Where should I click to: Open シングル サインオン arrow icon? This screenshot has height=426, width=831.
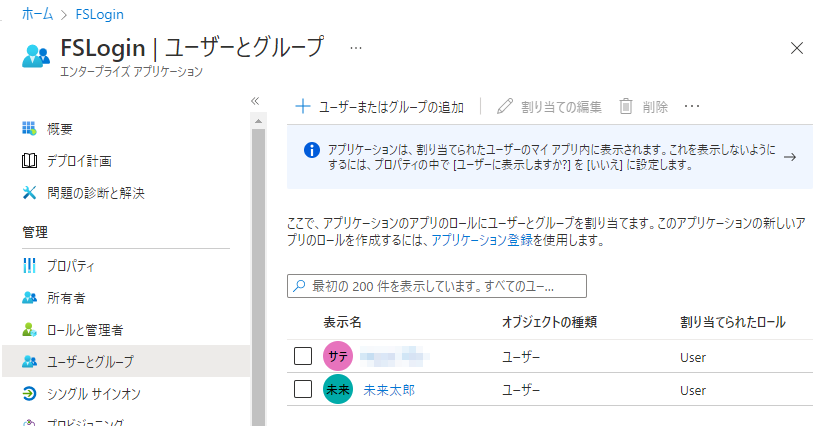29,394
